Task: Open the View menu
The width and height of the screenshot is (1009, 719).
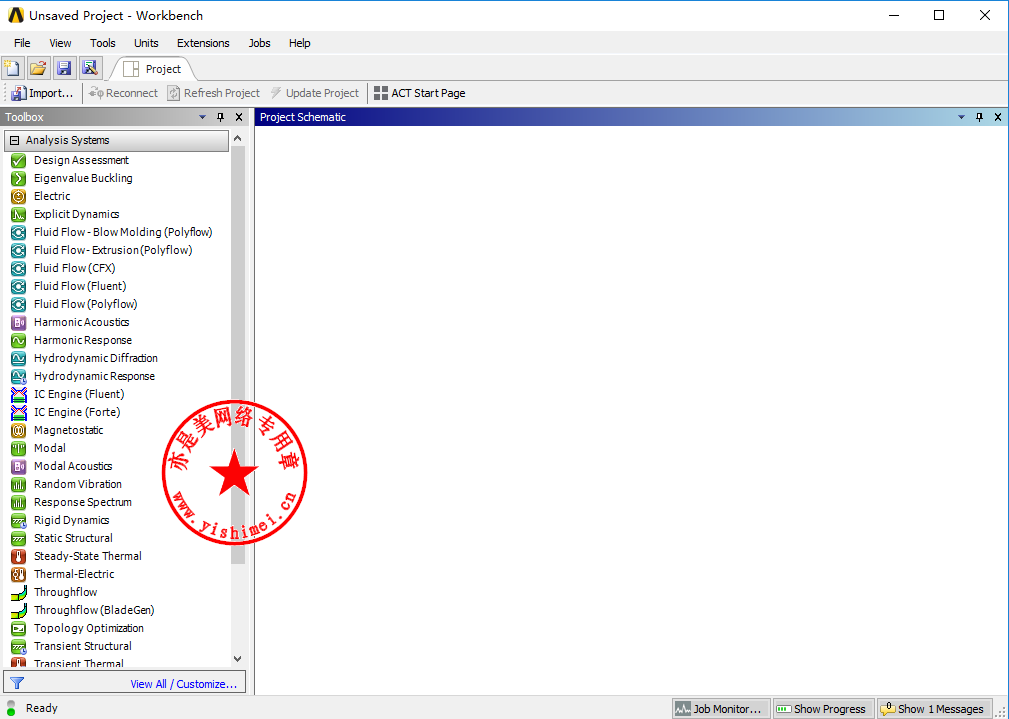Action: (x=60, y=43)
